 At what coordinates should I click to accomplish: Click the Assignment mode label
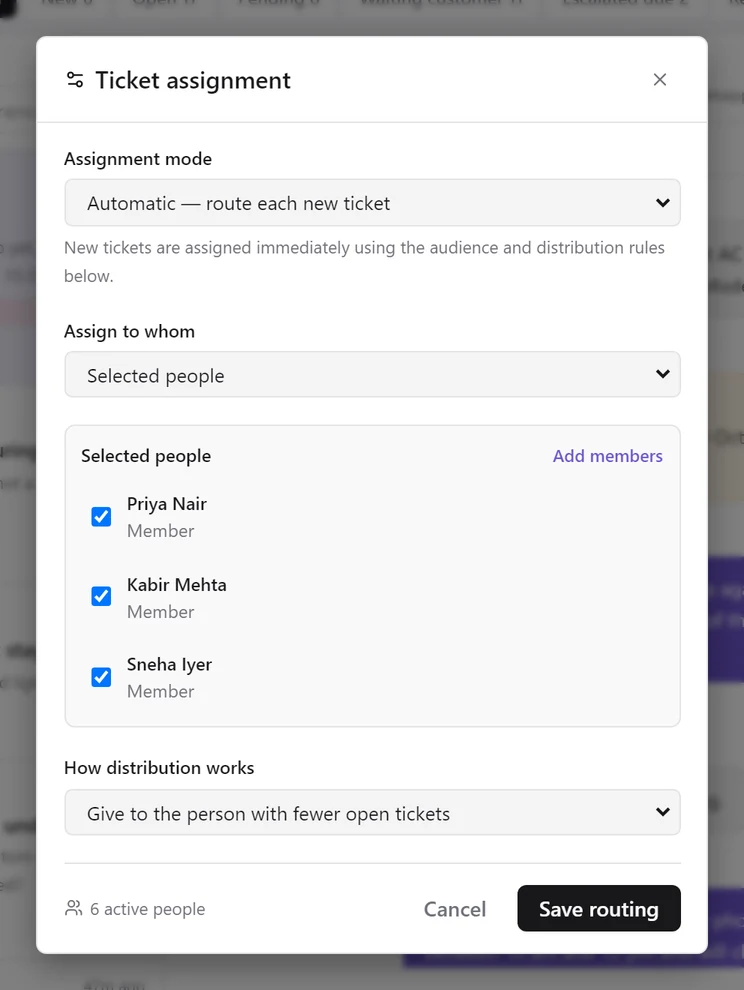138,159
